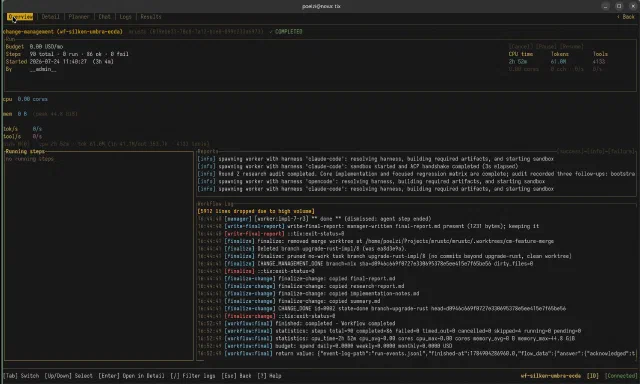Open the Planner tab
The height and width of the screenshot is (384, 640).
(79, 17)
